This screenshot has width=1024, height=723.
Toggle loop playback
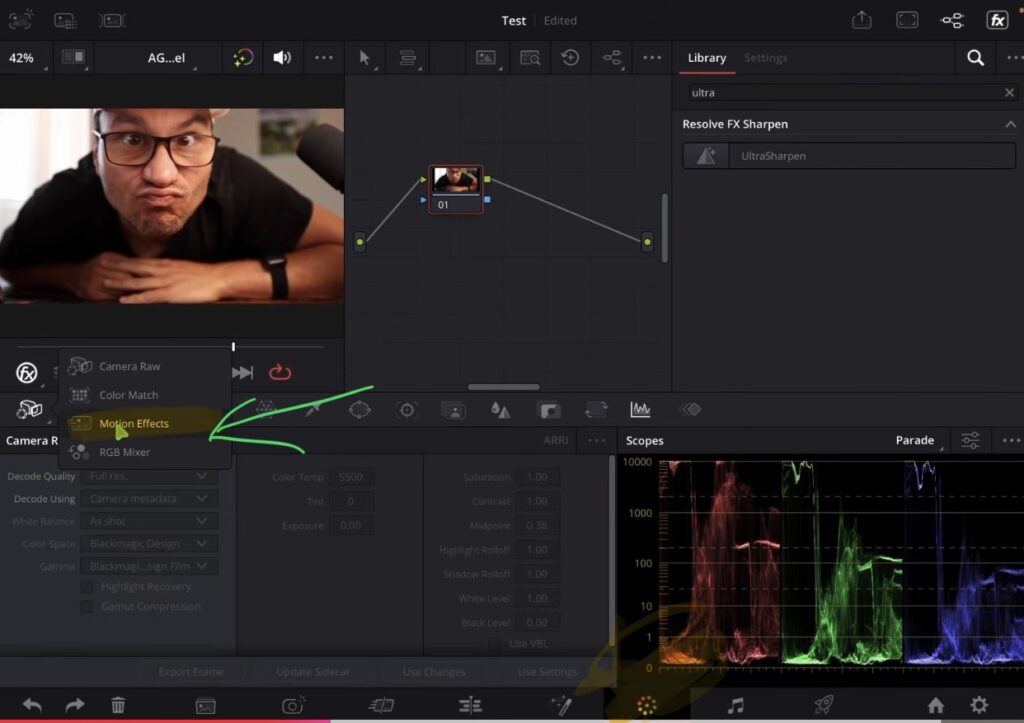click(x=280, y=372)
